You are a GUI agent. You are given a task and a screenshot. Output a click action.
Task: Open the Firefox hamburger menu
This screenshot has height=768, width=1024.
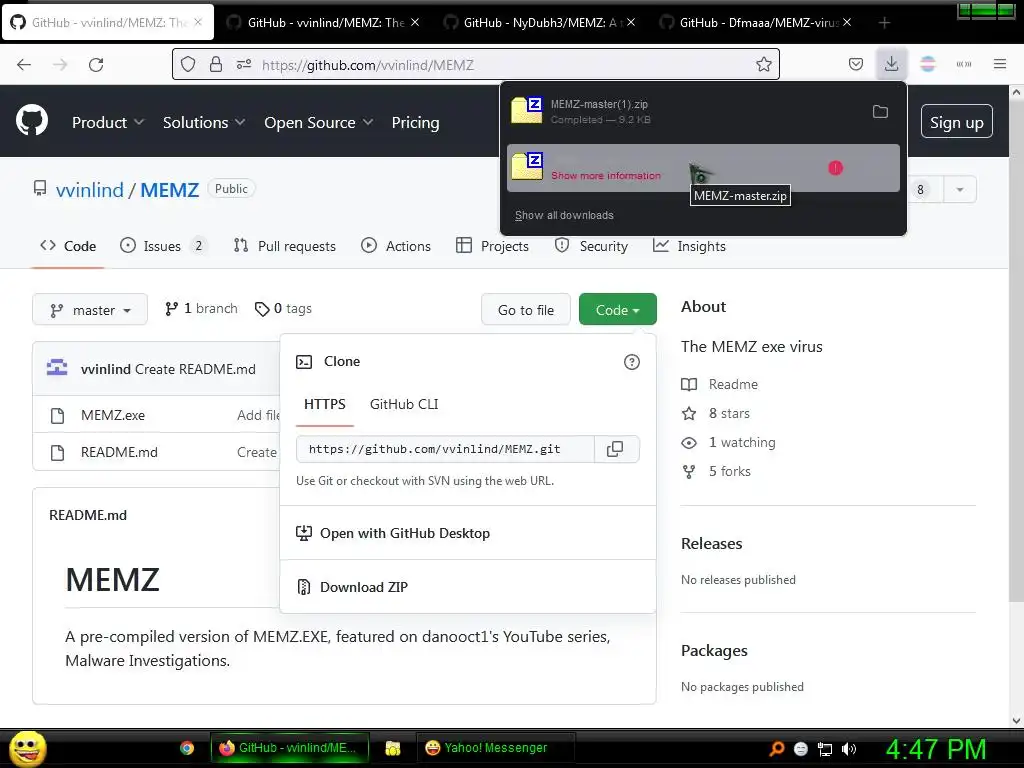click(x=1000, y=64)
